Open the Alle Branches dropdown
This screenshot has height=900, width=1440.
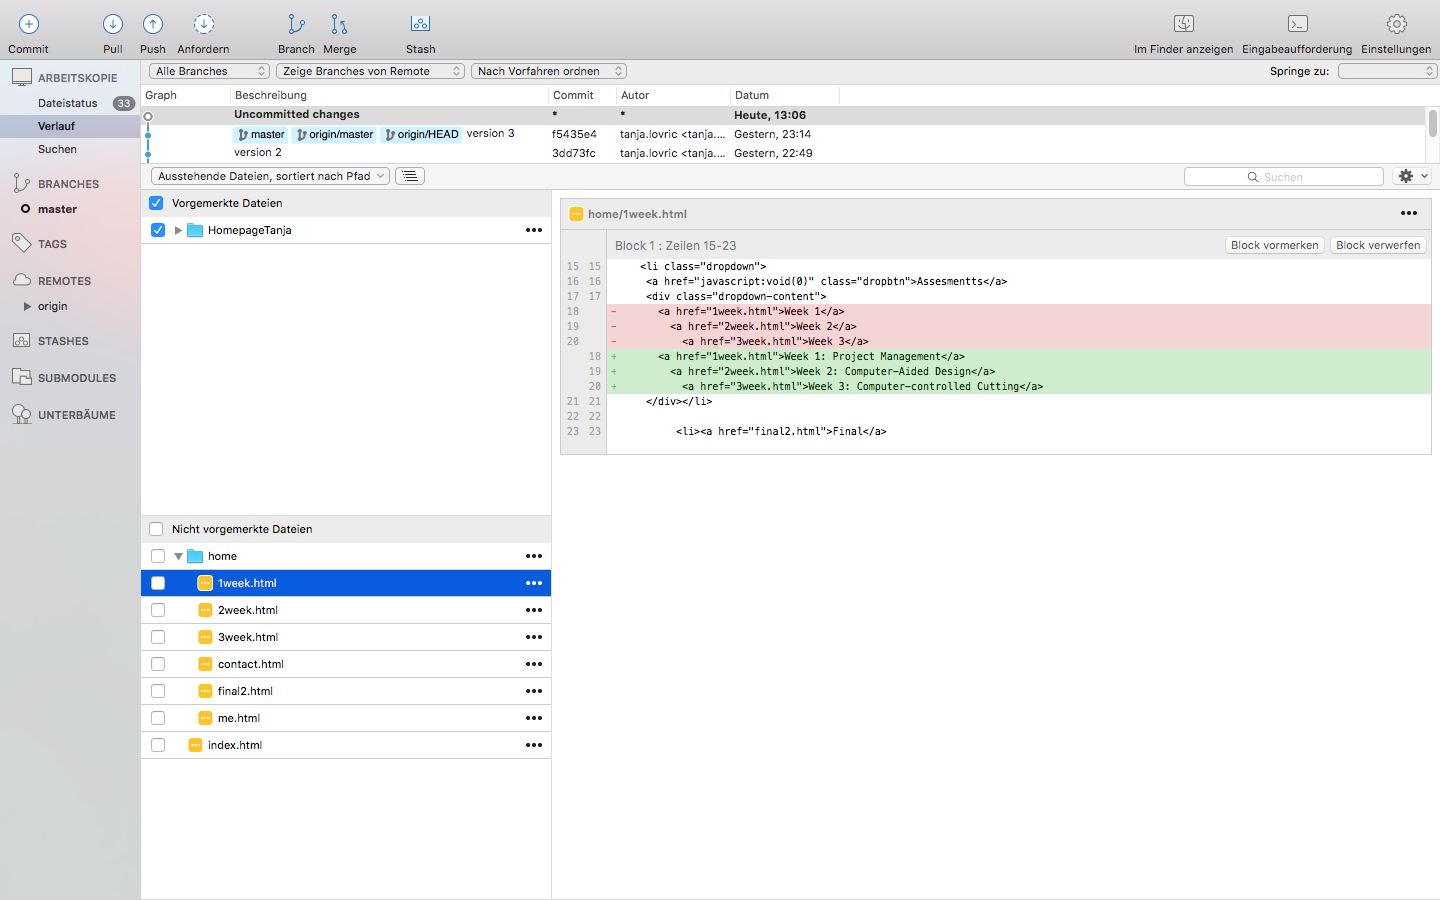209,71
